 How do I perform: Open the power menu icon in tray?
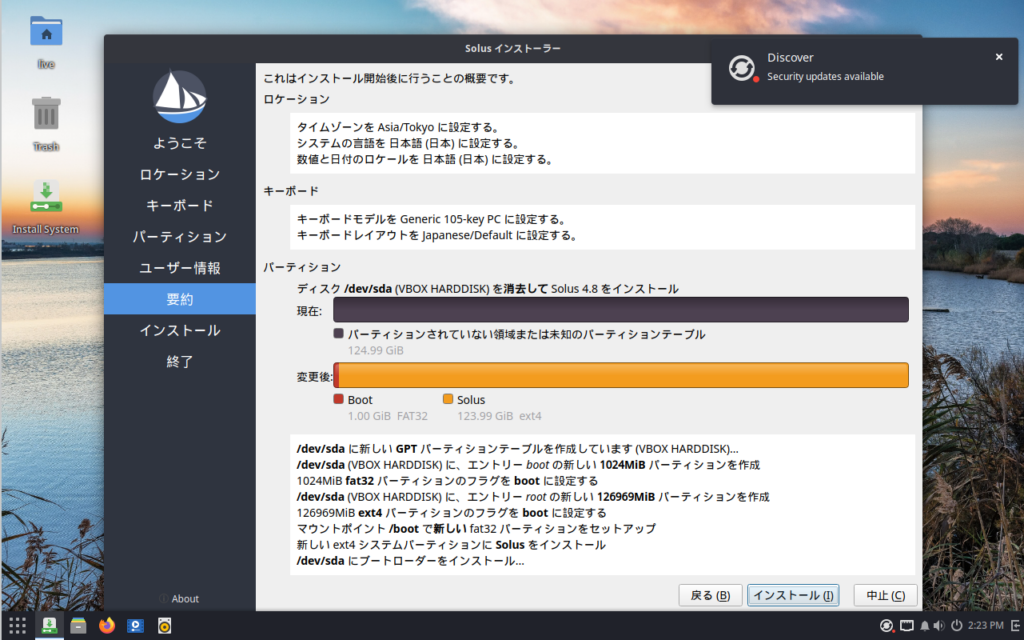[957, 626]
